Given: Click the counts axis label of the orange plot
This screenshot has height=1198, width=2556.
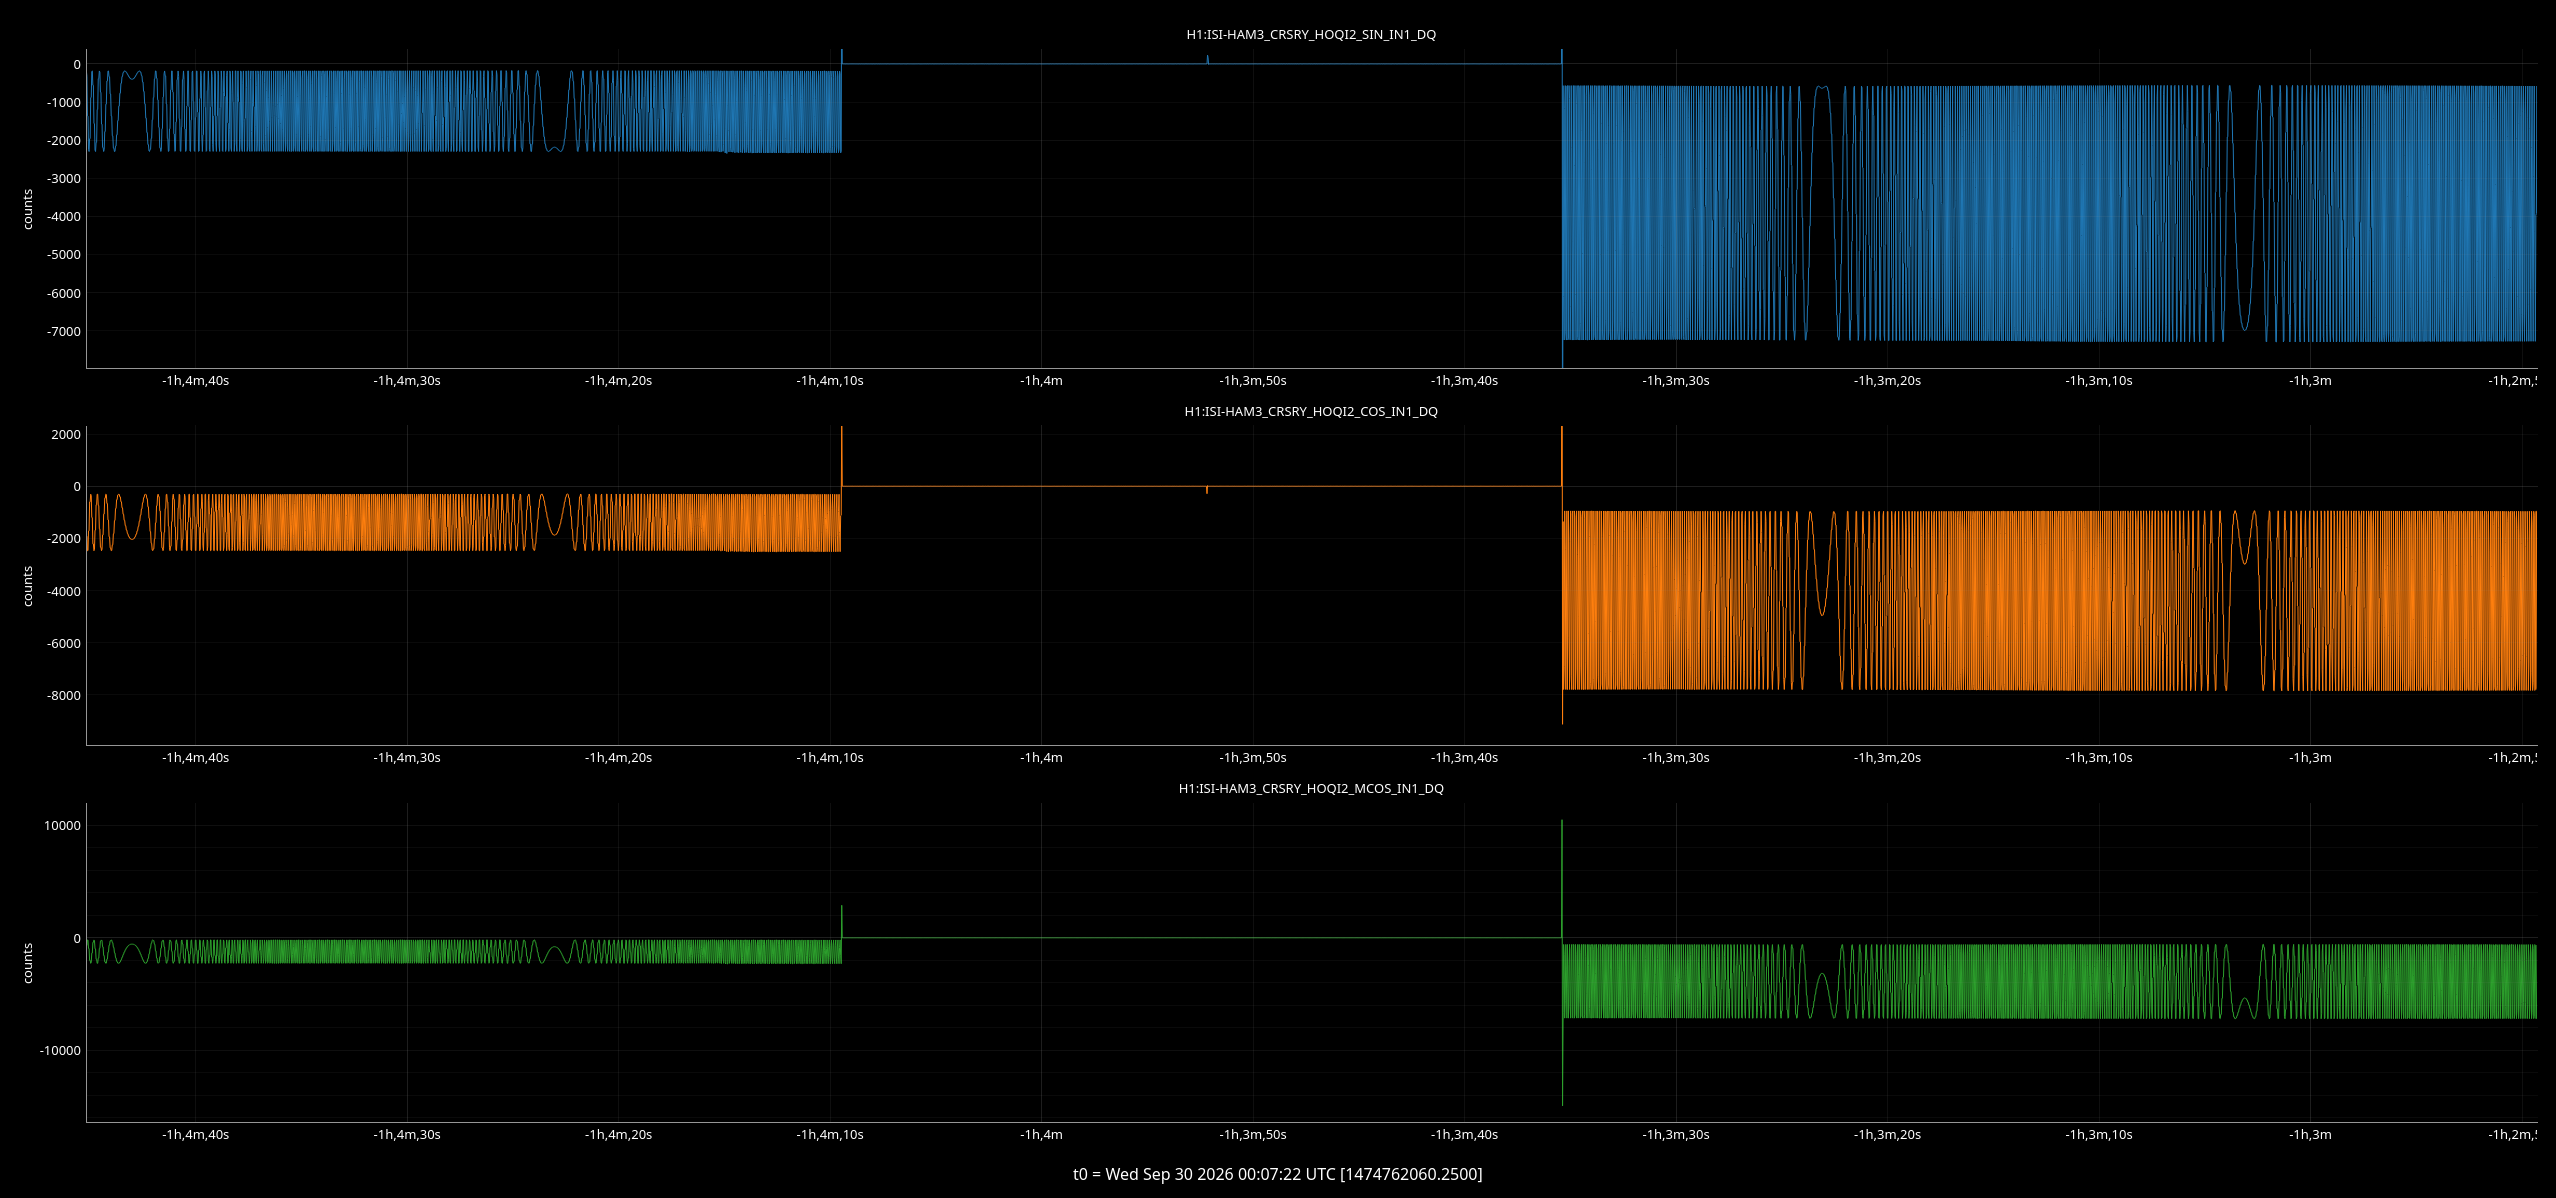Looking at the screenshot, I should 28,586.
